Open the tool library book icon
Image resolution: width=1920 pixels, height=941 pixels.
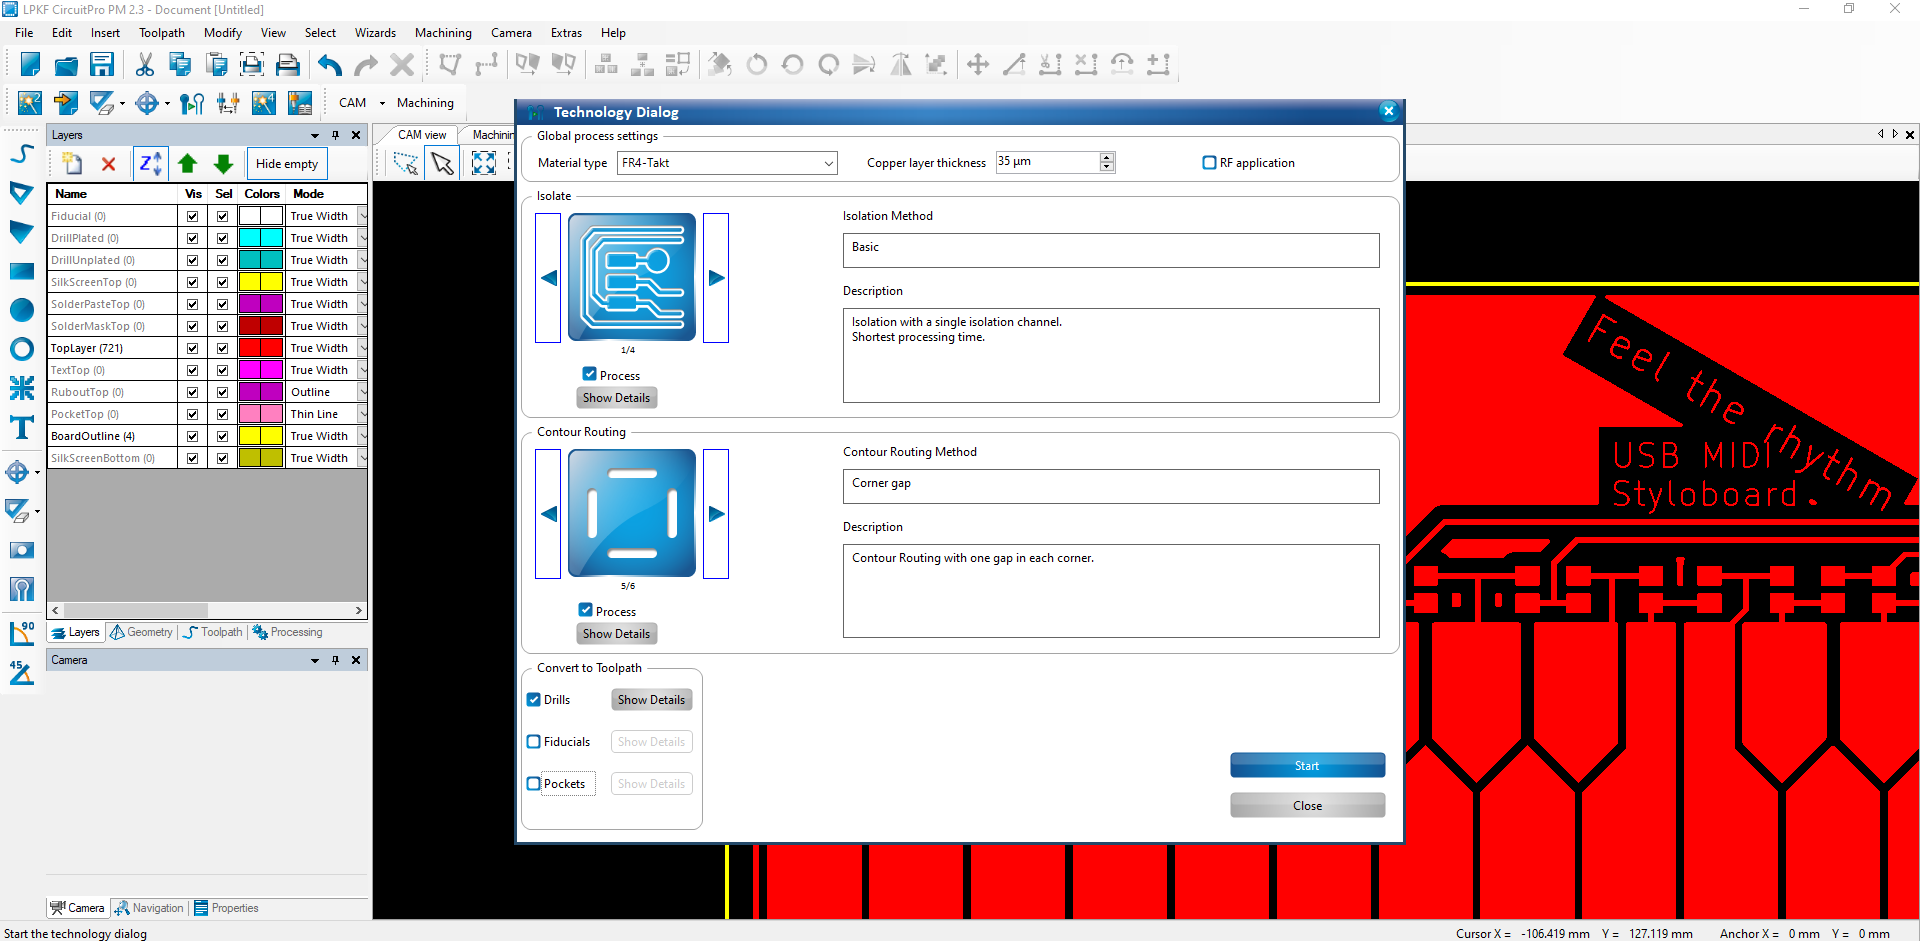pos(300,102)
